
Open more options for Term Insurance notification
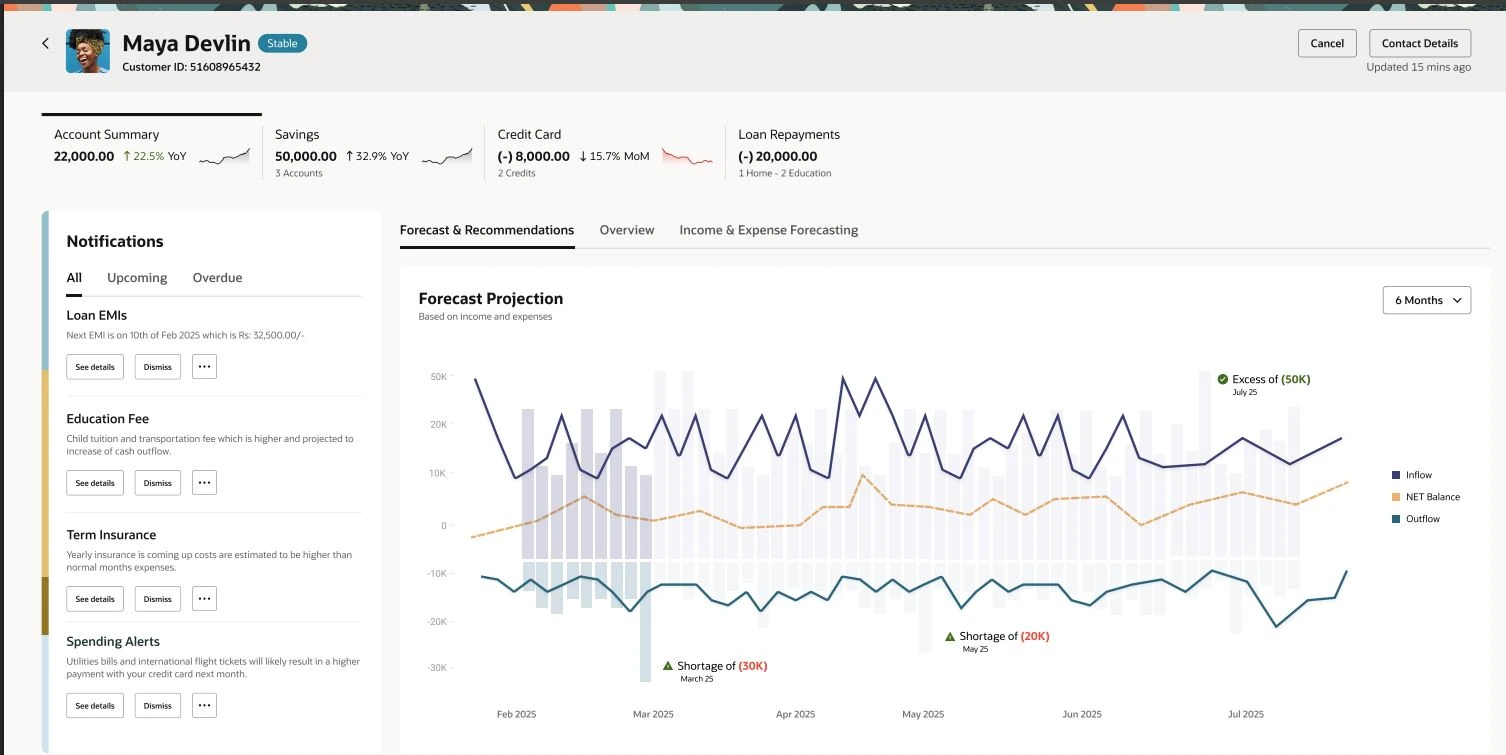click(204, 598)
